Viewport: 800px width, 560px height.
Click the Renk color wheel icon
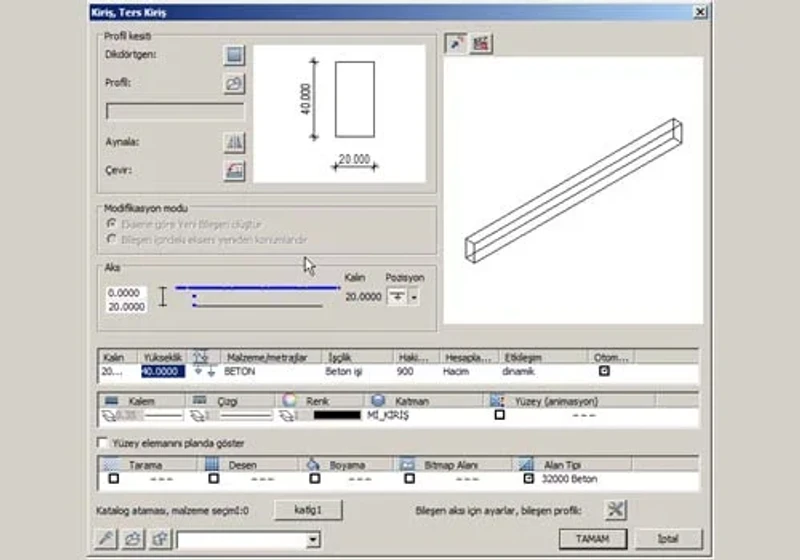289,400
